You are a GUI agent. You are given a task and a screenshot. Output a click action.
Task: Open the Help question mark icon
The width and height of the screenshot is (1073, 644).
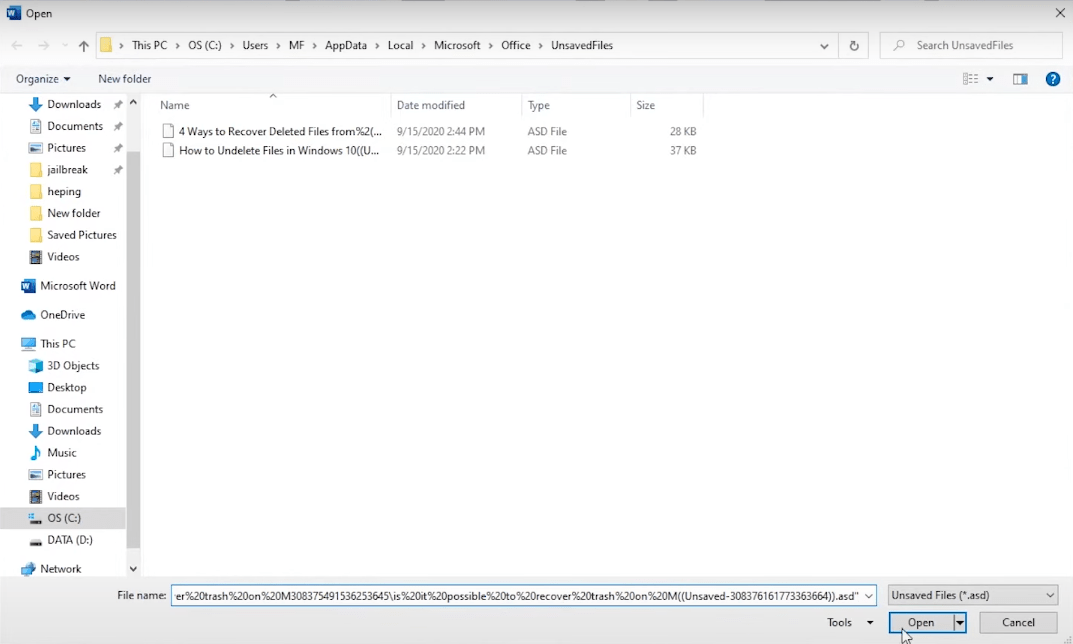click(1052, 79)
